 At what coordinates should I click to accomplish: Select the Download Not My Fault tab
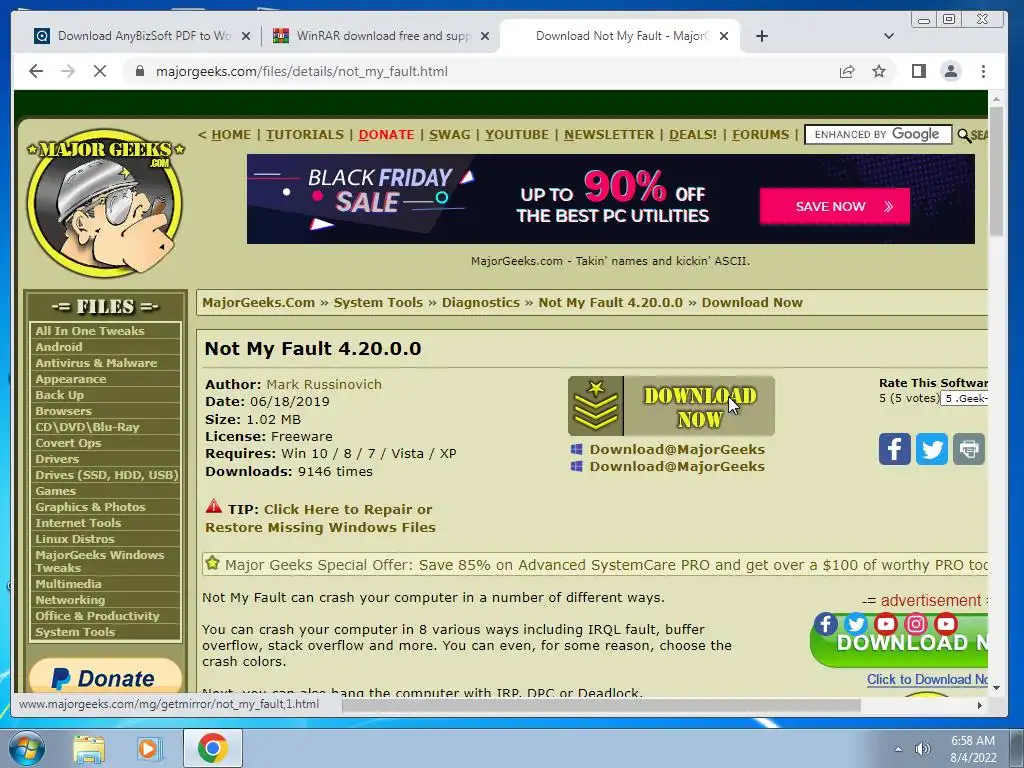tap(620, 36)
